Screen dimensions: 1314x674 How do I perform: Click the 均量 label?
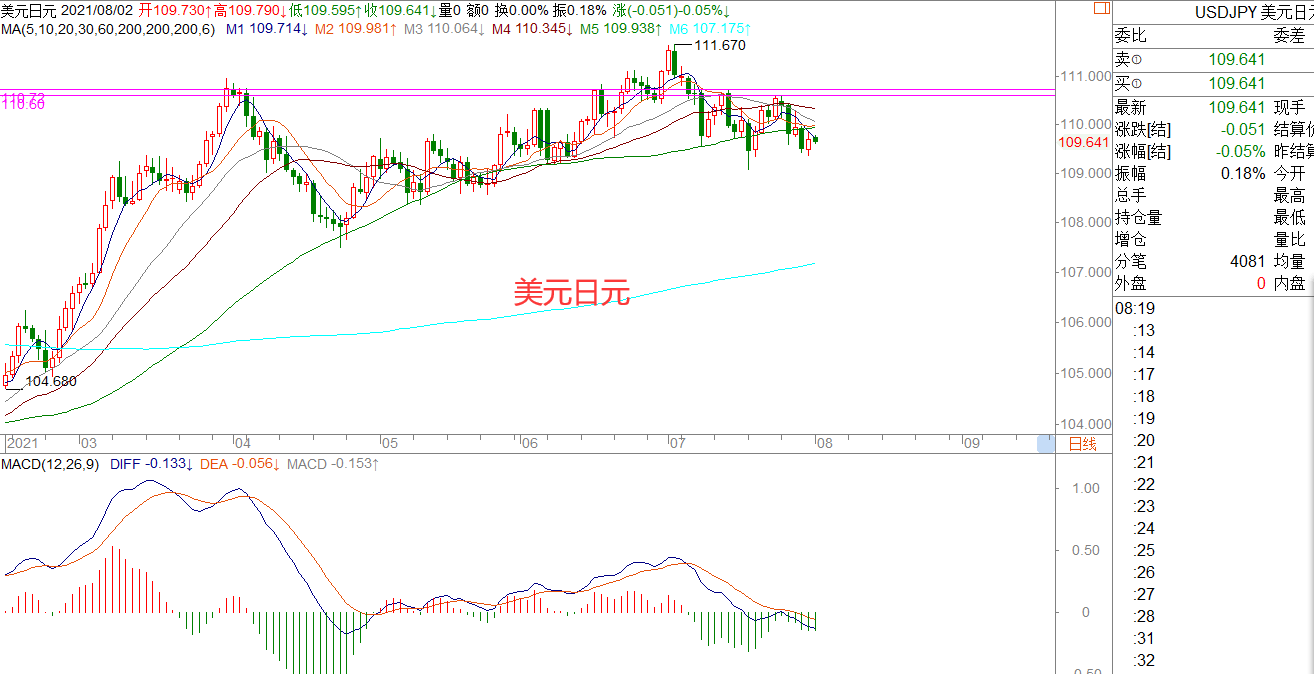[1290, 262]
